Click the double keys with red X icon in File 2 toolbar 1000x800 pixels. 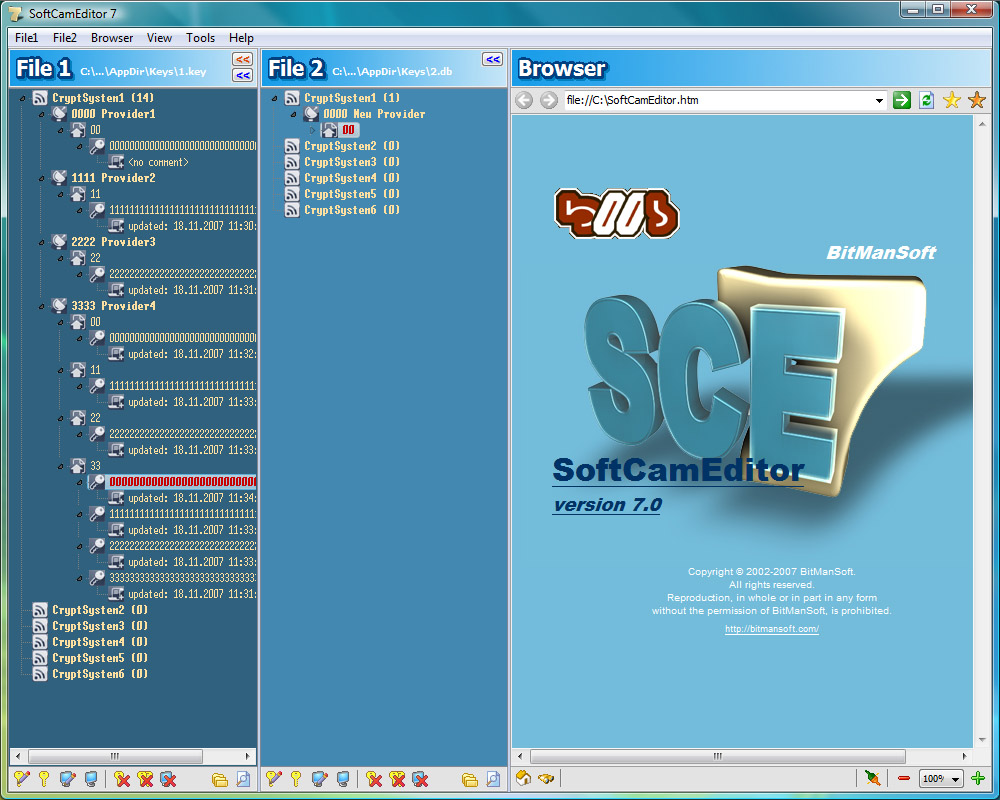[397, 779]
